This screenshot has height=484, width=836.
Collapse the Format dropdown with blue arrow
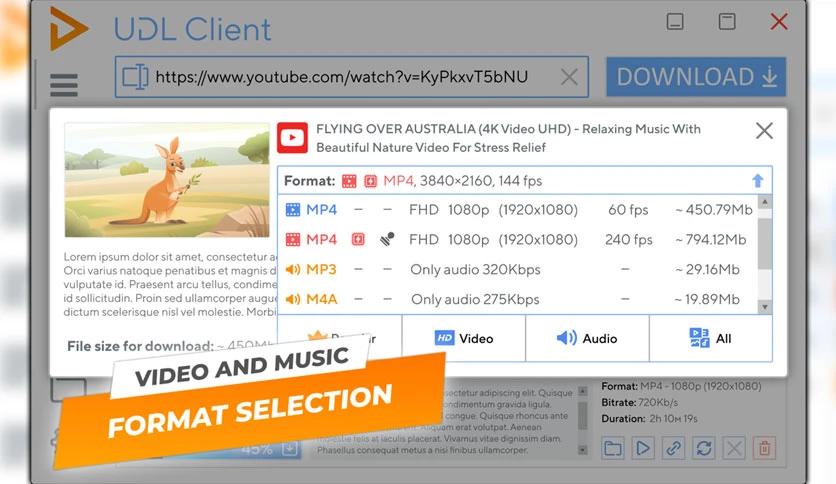coord(758,181)
